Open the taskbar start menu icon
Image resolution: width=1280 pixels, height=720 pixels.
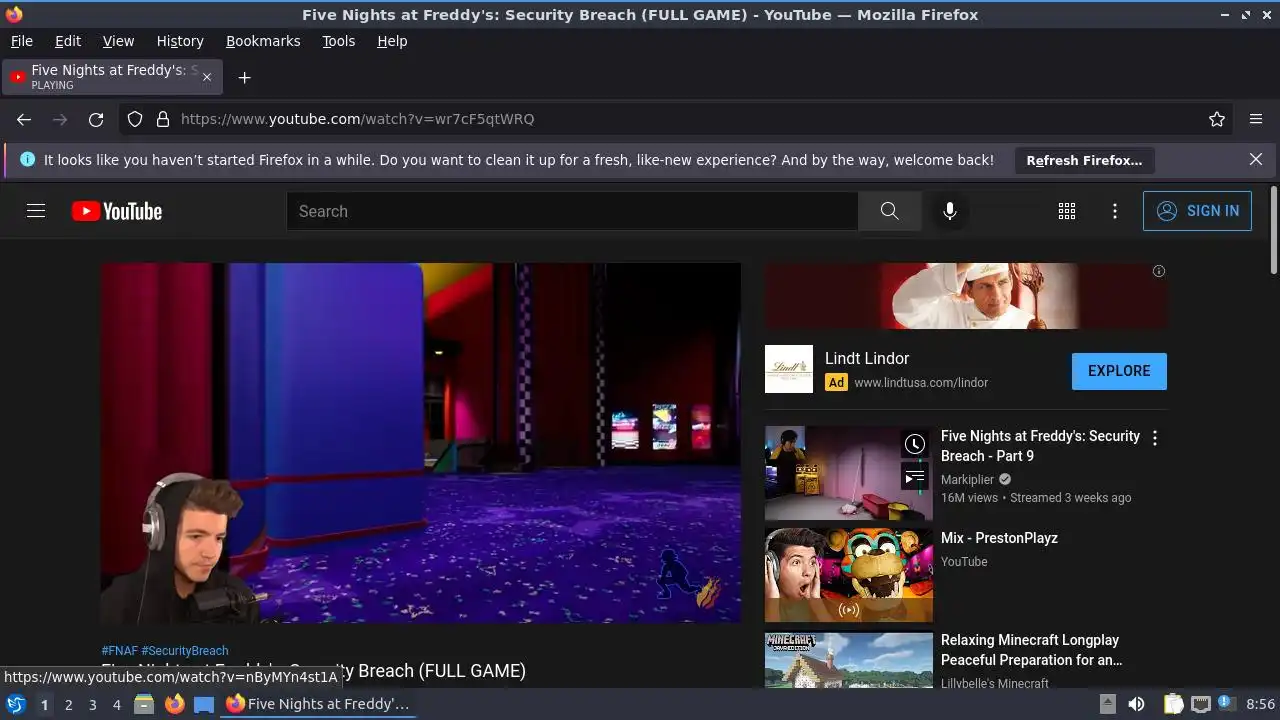click(x=16, y=704)
